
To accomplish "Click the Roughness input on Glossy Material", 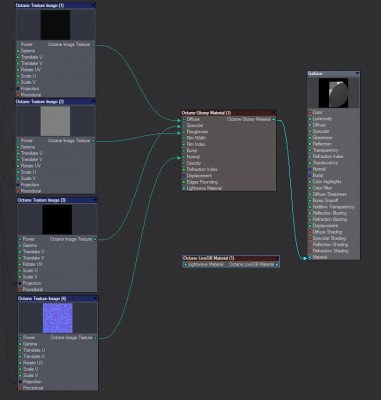I will (x=184, y=132).
